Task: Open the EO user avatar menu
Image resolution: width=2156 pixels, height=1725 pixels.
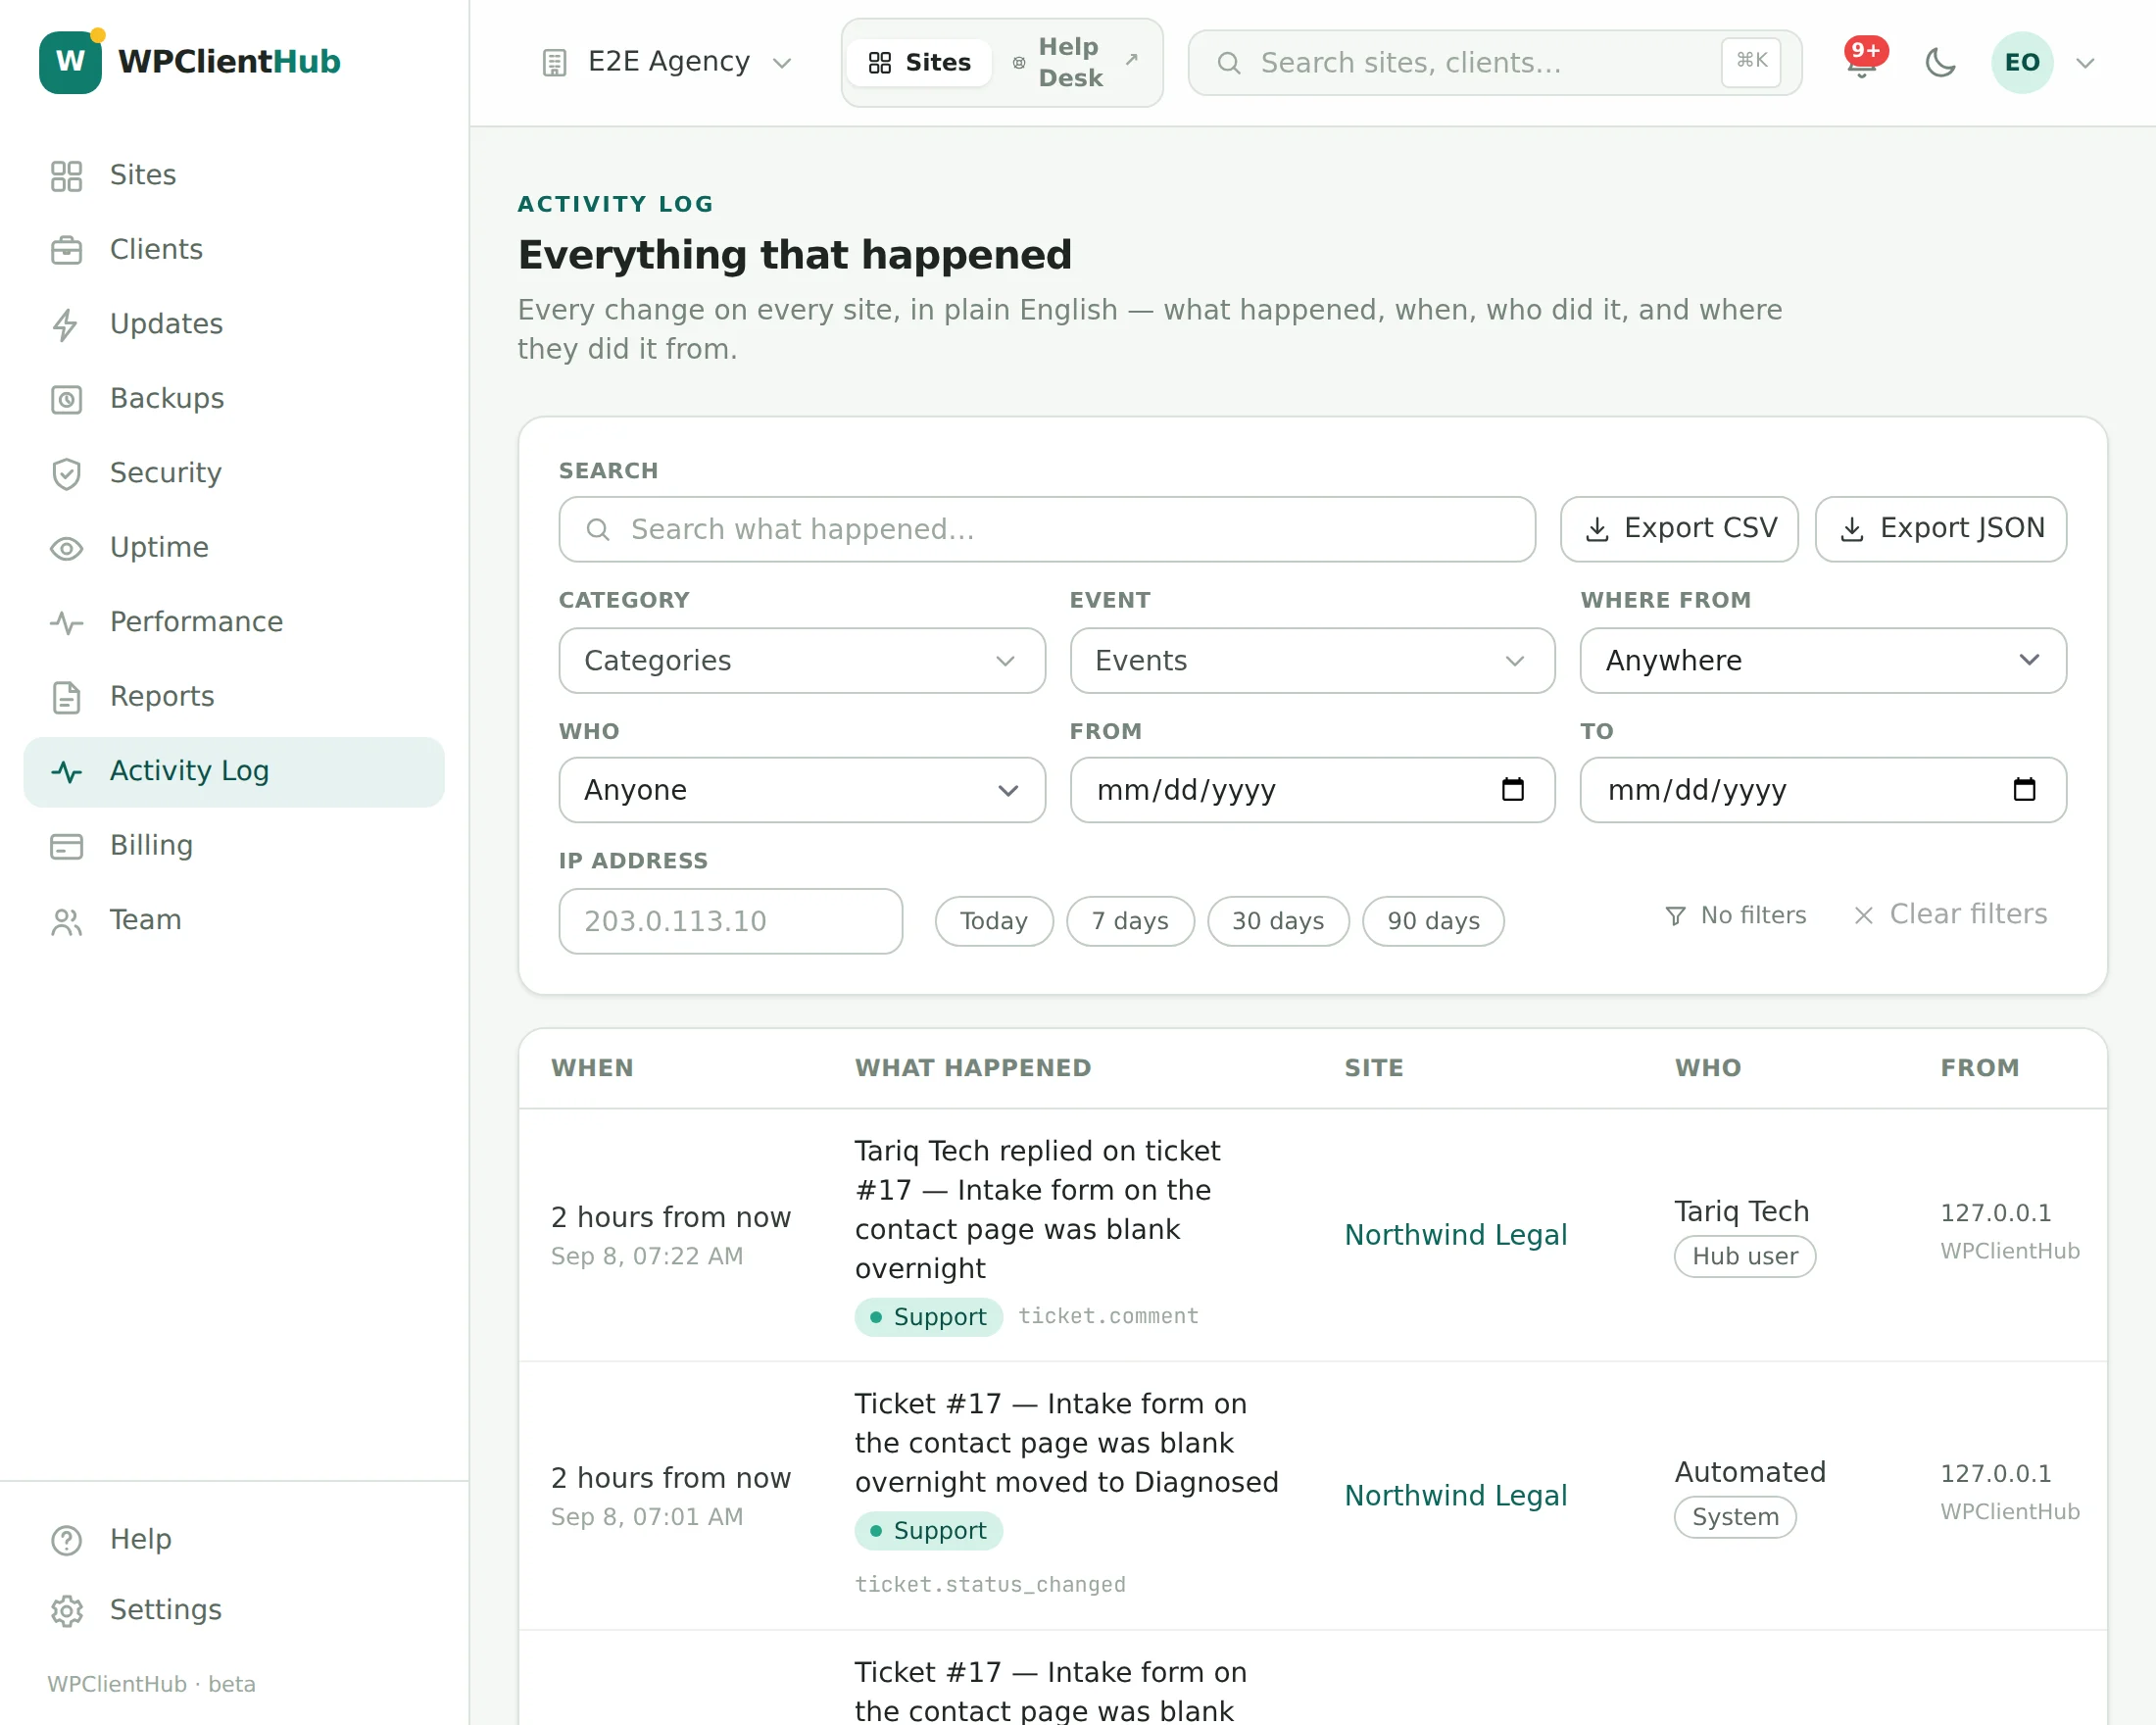Action: pyautogui.click(x=2022, y=63)
